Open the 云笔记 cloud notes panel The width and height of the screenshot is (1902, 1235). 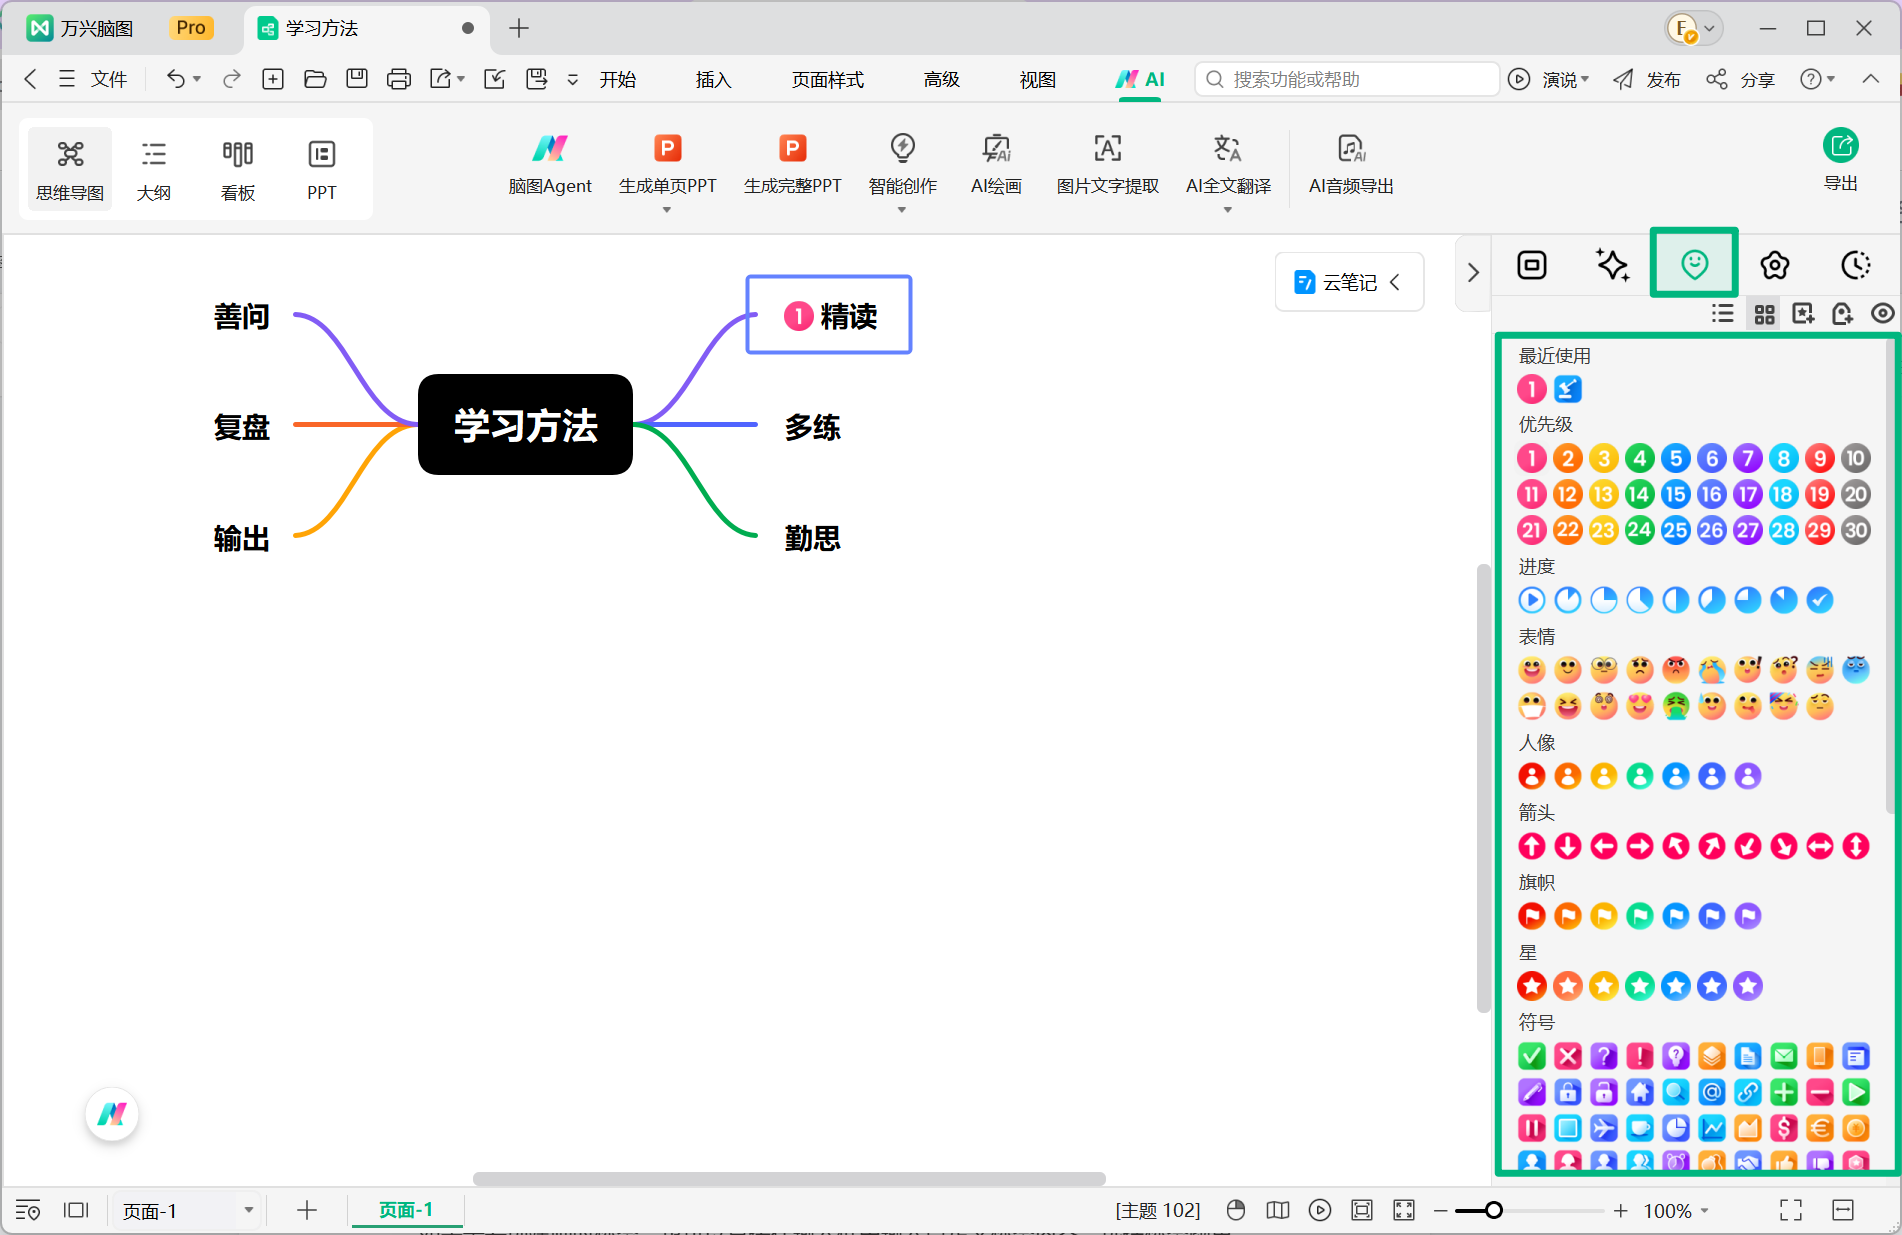pos(1349,282)
